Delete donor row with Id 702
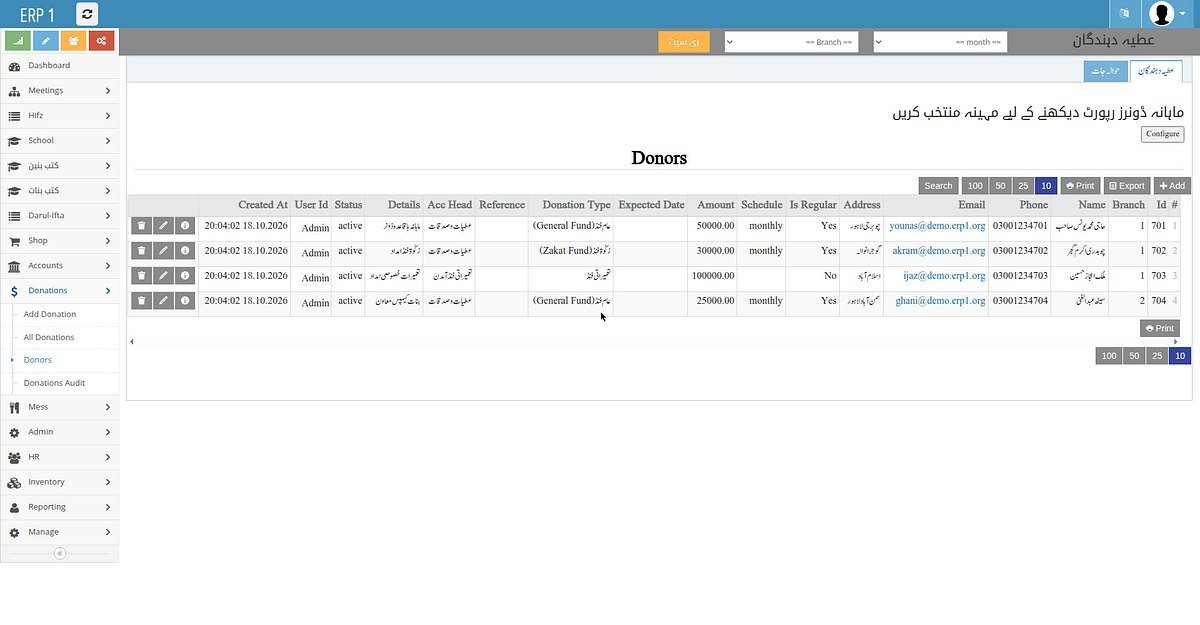 coord(141,251)
